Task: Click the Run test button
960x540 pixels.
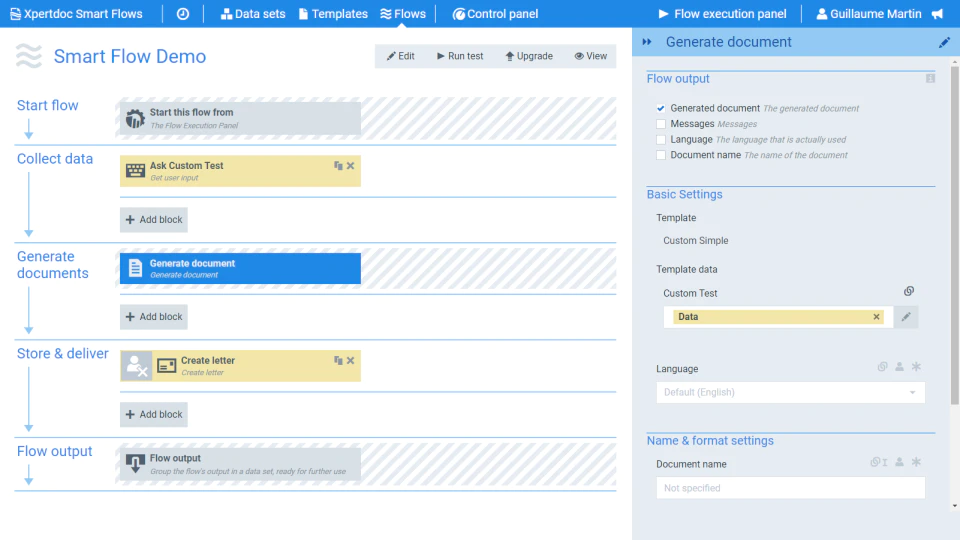Action: (460, 56)
